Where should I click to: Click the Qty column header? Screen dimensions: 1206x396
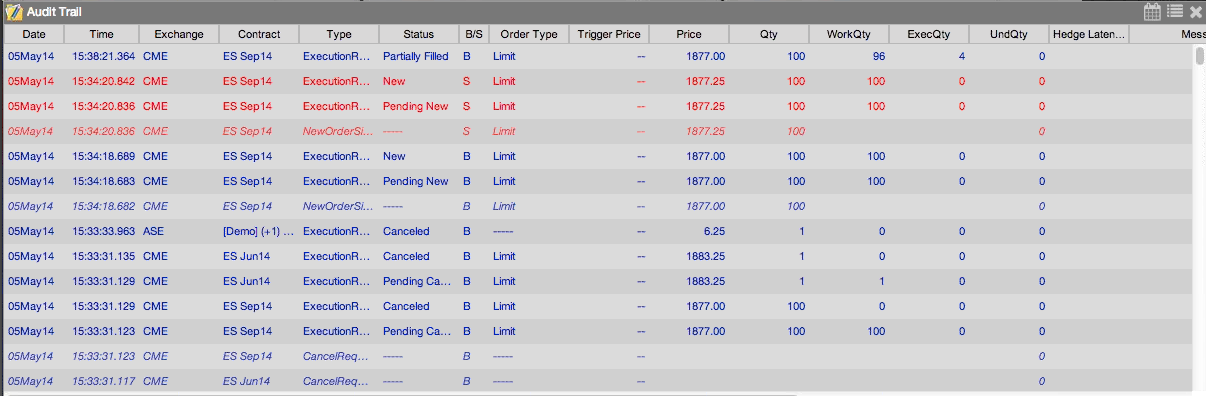[x=769, y=34]
